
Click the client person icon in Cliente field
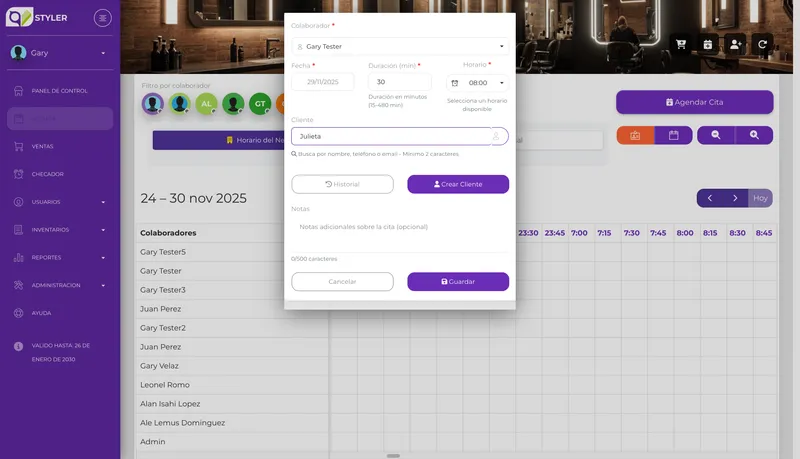[x=496, y=136]
